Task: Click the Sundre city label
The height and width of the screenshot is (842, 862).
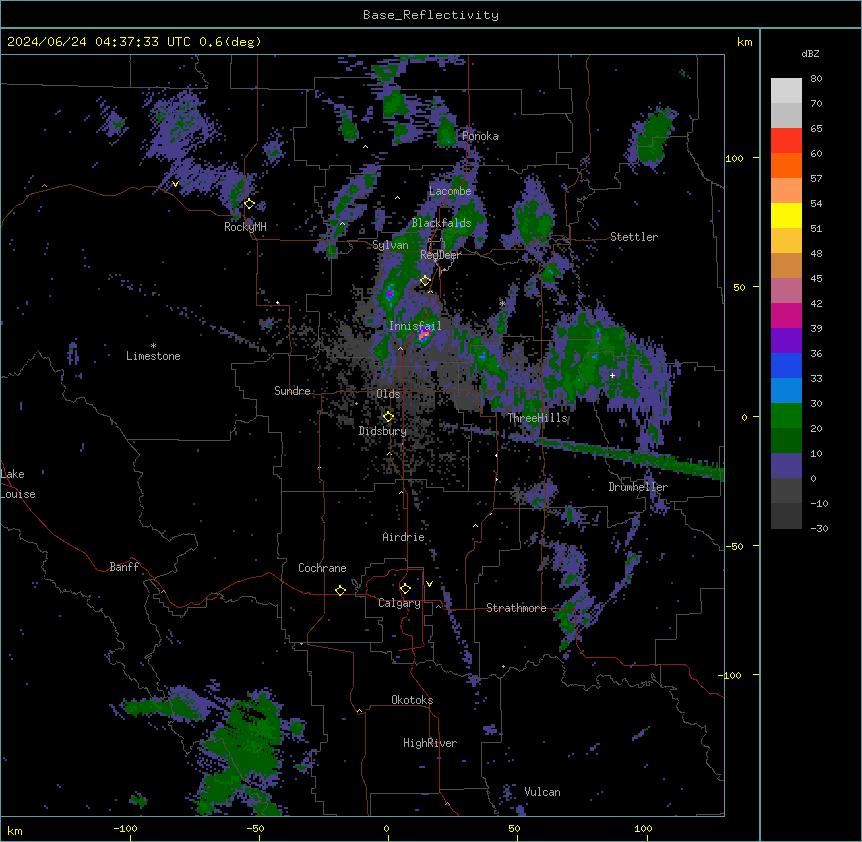Action: click(292, 391)
